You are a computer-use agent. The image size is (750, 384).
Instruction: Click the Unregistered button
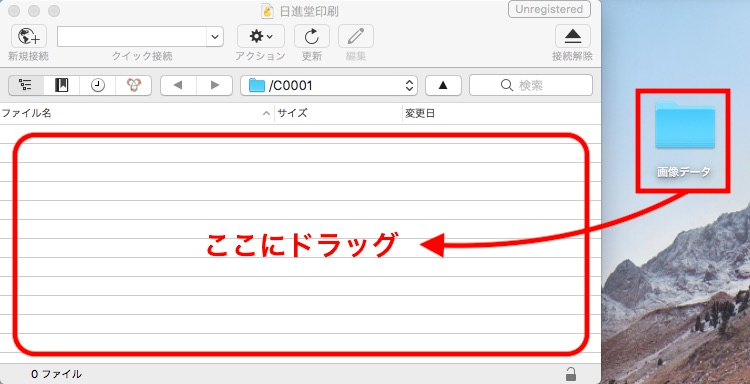549,10
